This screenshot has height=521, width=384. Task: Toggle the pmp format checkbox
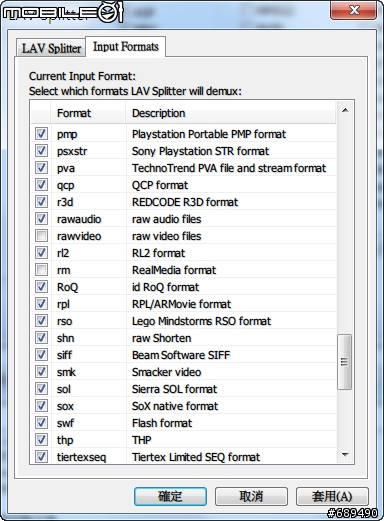[x=41, y=134]
